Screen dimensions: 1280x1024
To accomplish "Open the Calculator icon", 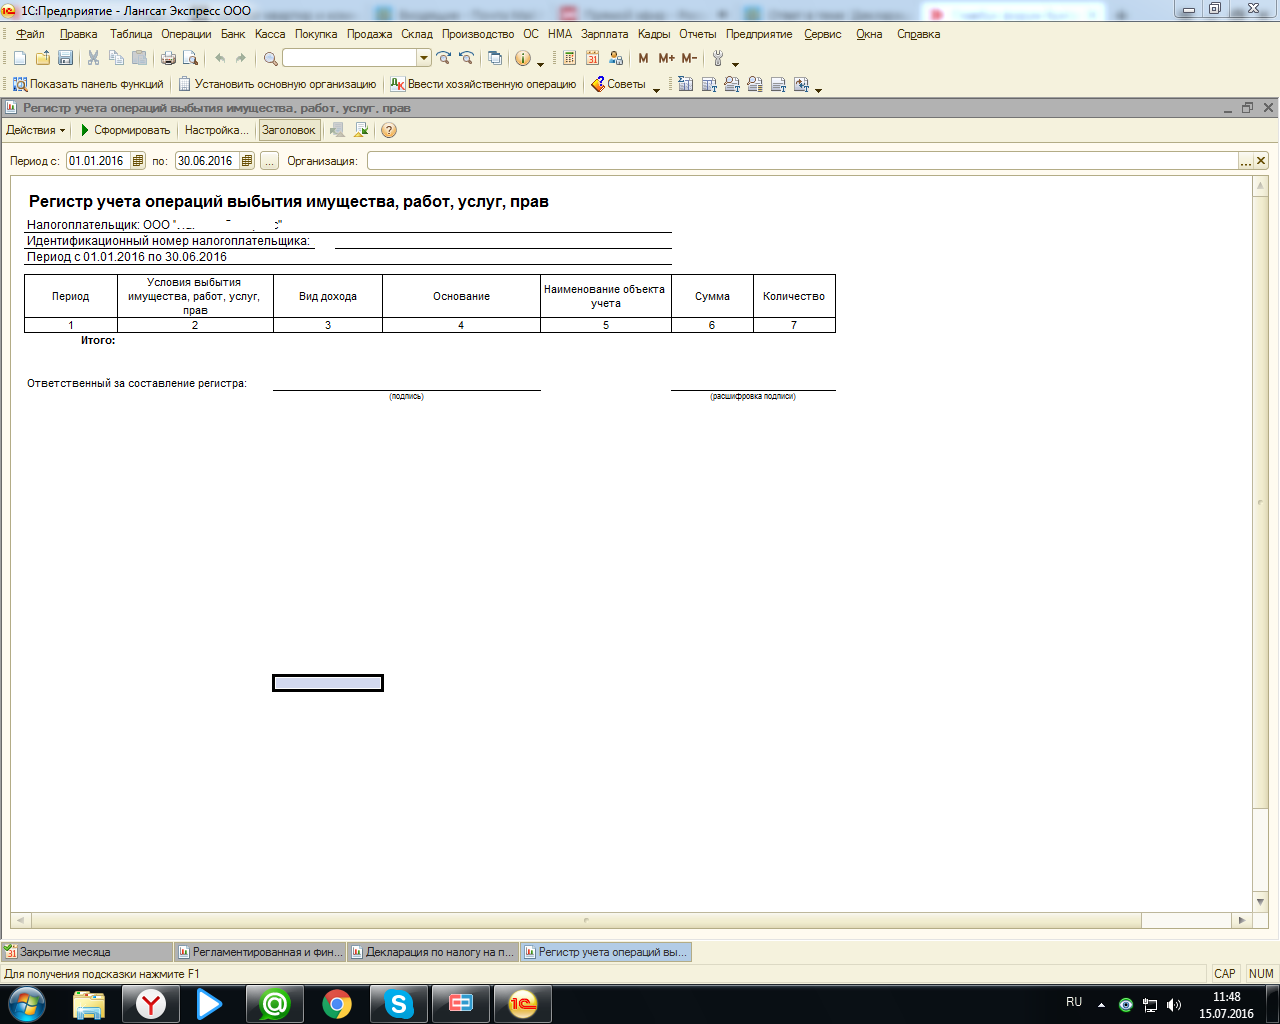I will point(569,58).
